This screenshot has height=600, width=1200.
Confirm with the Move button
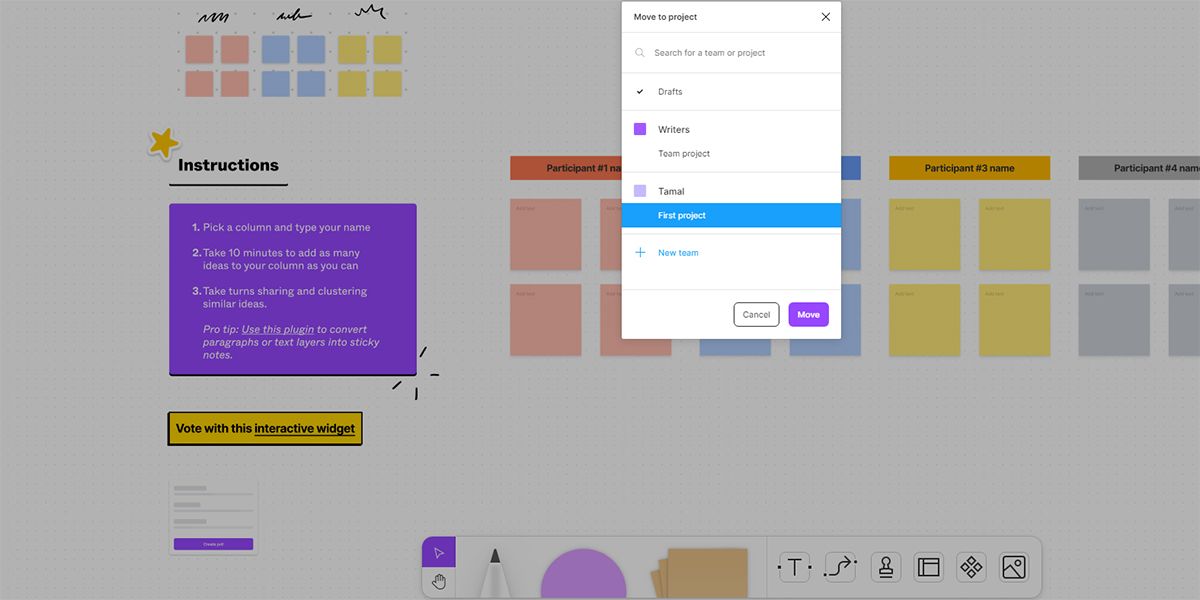(808, 314)
